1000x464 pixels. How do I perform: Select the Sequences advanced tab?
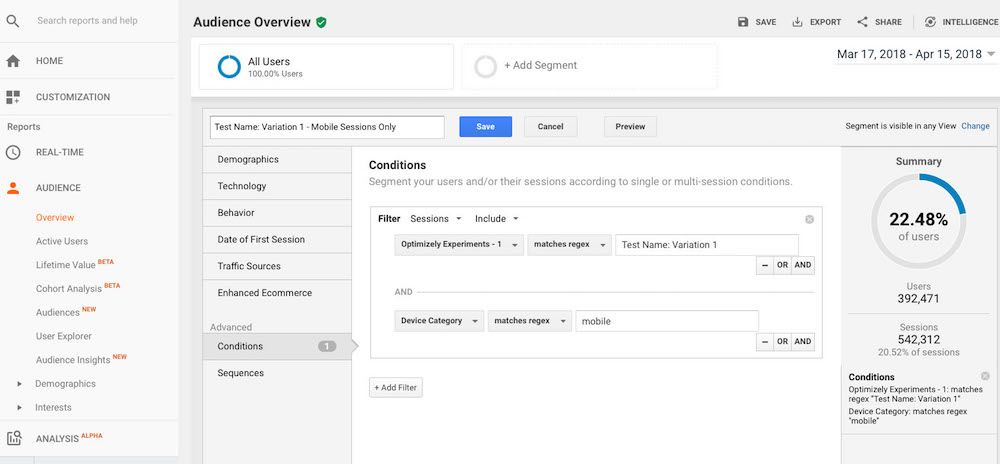pos(241,373)
